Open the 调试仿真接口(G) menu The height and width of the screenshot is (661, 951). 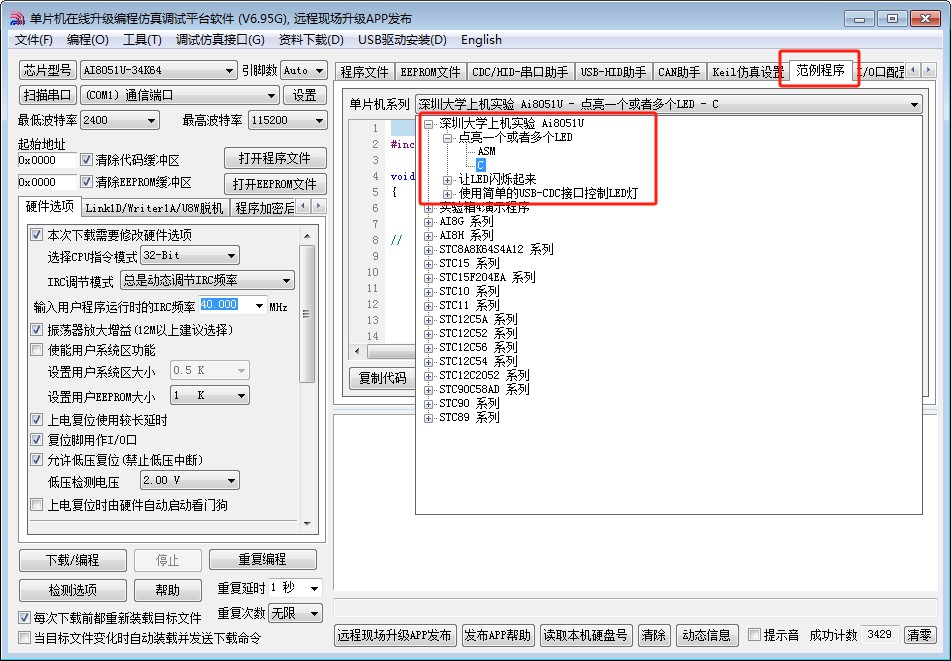click(x=220, y=40)
